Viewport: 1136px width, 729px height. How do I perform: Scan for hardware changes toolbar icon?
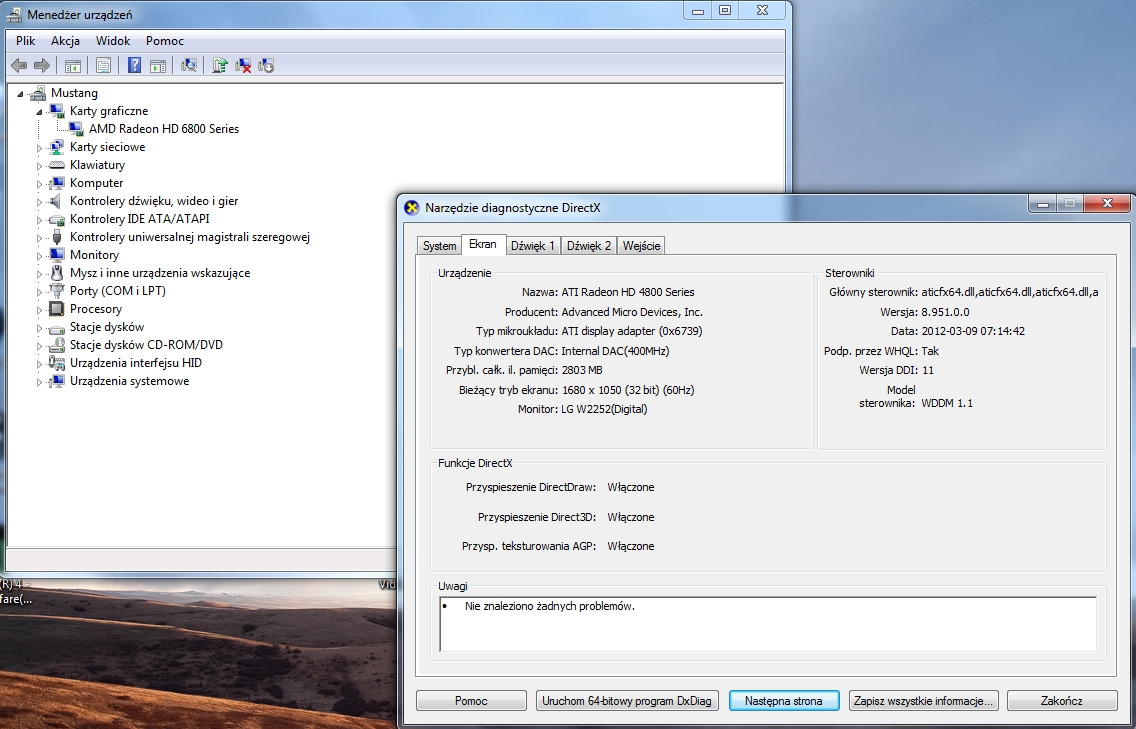tap(188, 66)
